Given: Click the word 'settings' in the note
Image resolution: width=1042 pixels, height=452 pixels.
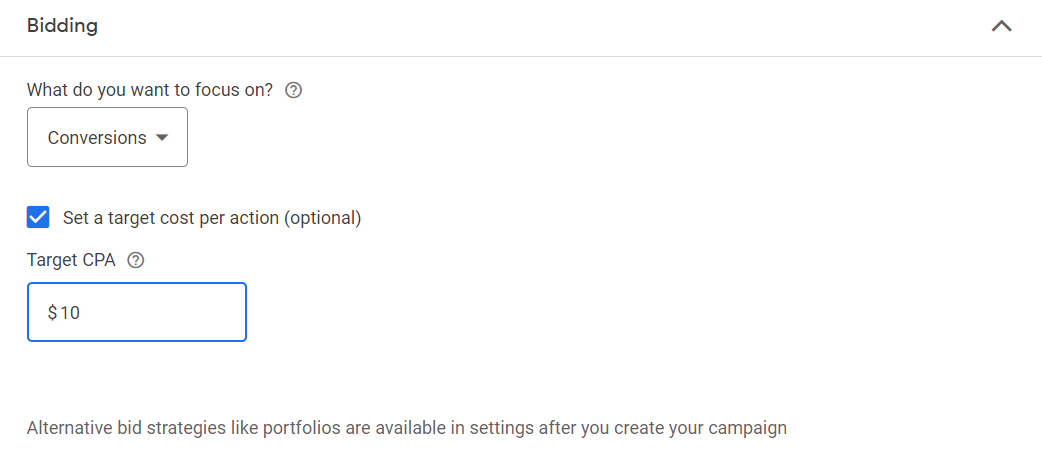Looking at the screenshot, I should point(496,428).
